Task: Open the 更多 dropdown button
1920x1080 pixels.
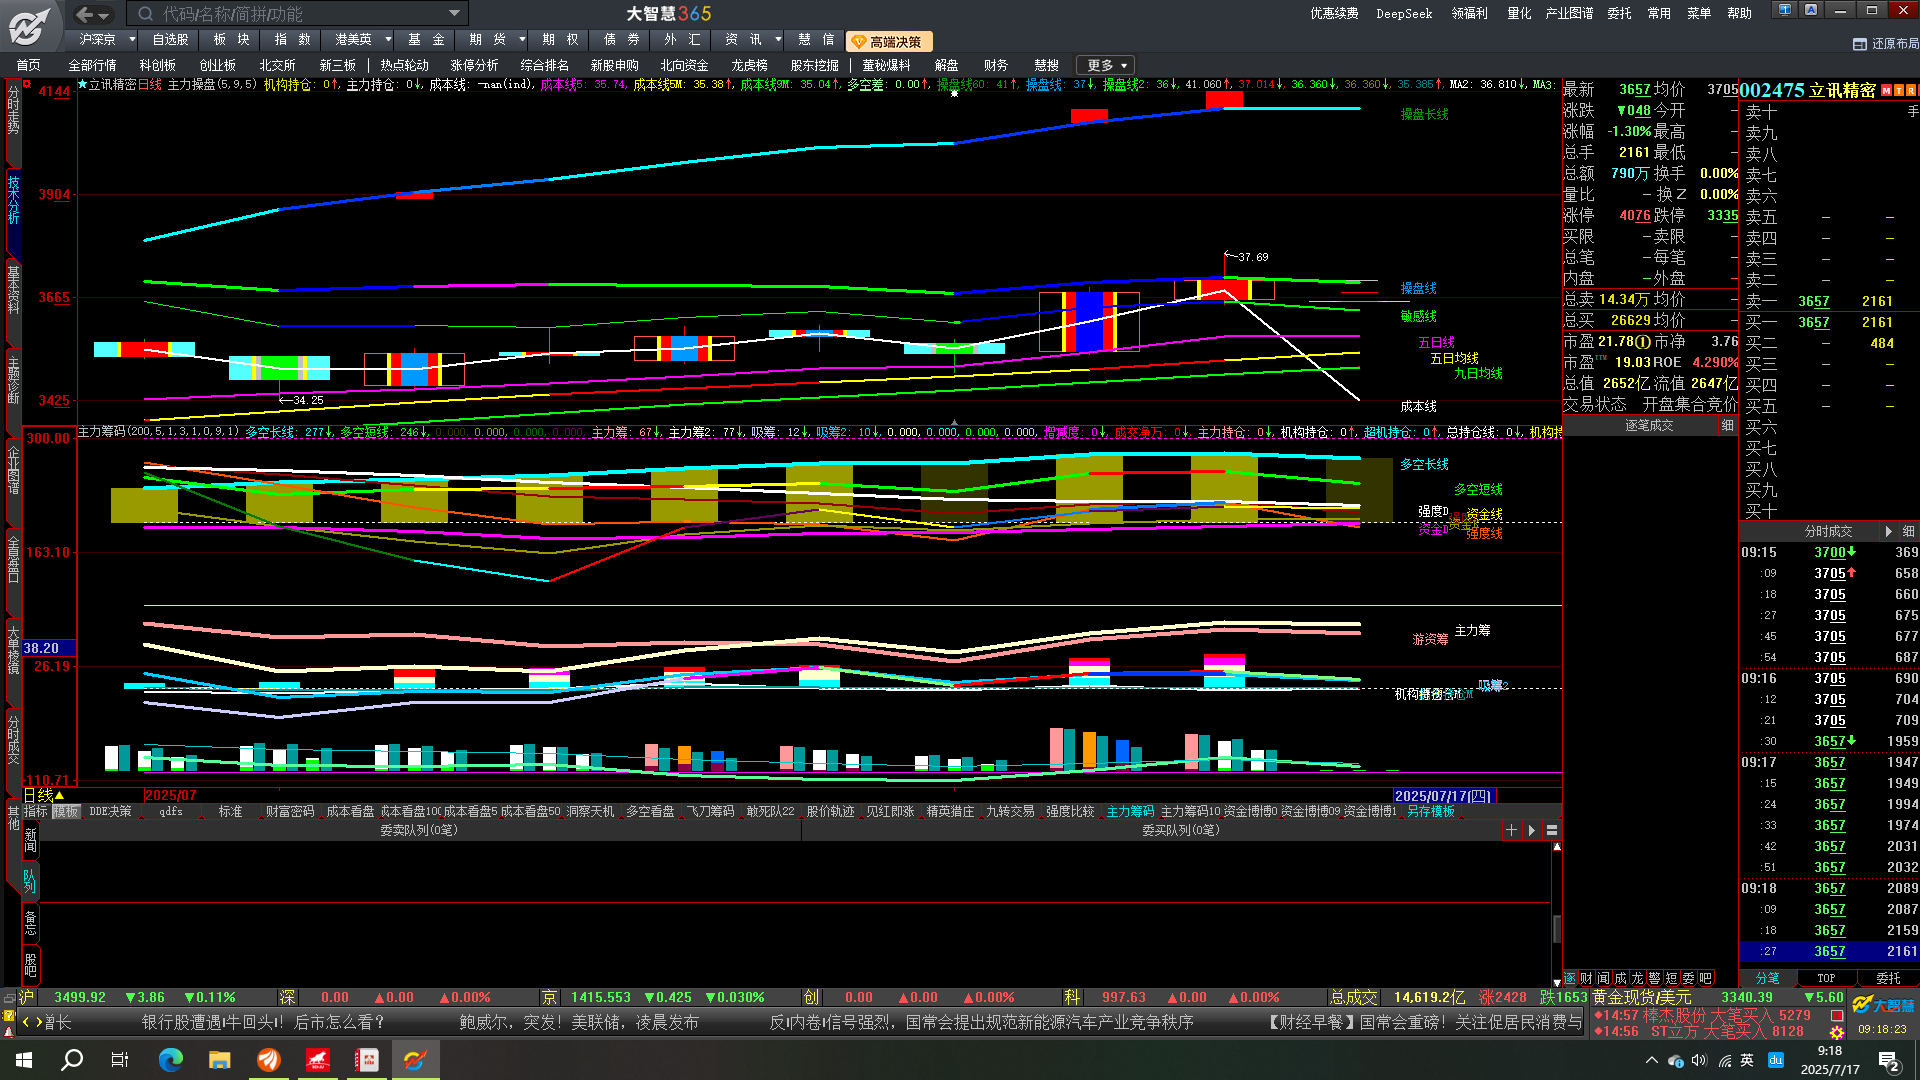Action: pyautogui.click(x=1107, y=65)
